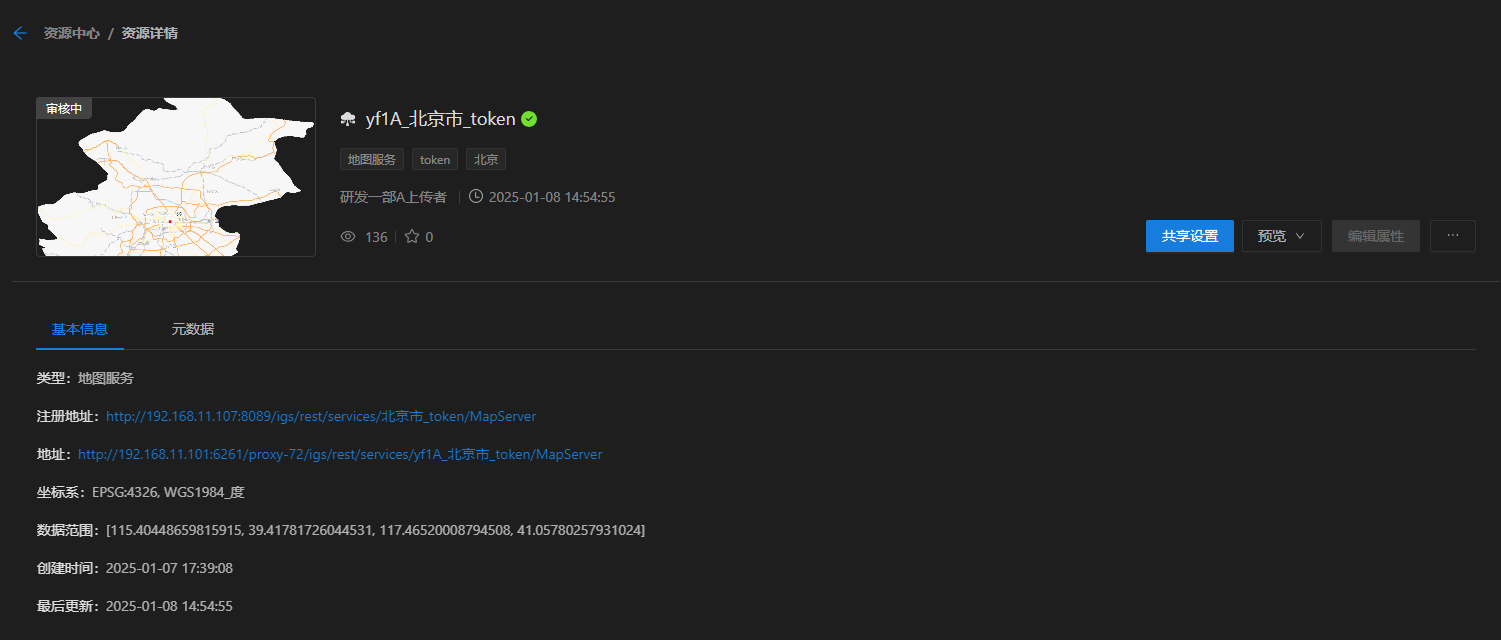Click 创建时间 value 2025-01-07 17:39:08
This screenshot has height=640, width=1501.
pyautogui.click(x=169, y=568)
